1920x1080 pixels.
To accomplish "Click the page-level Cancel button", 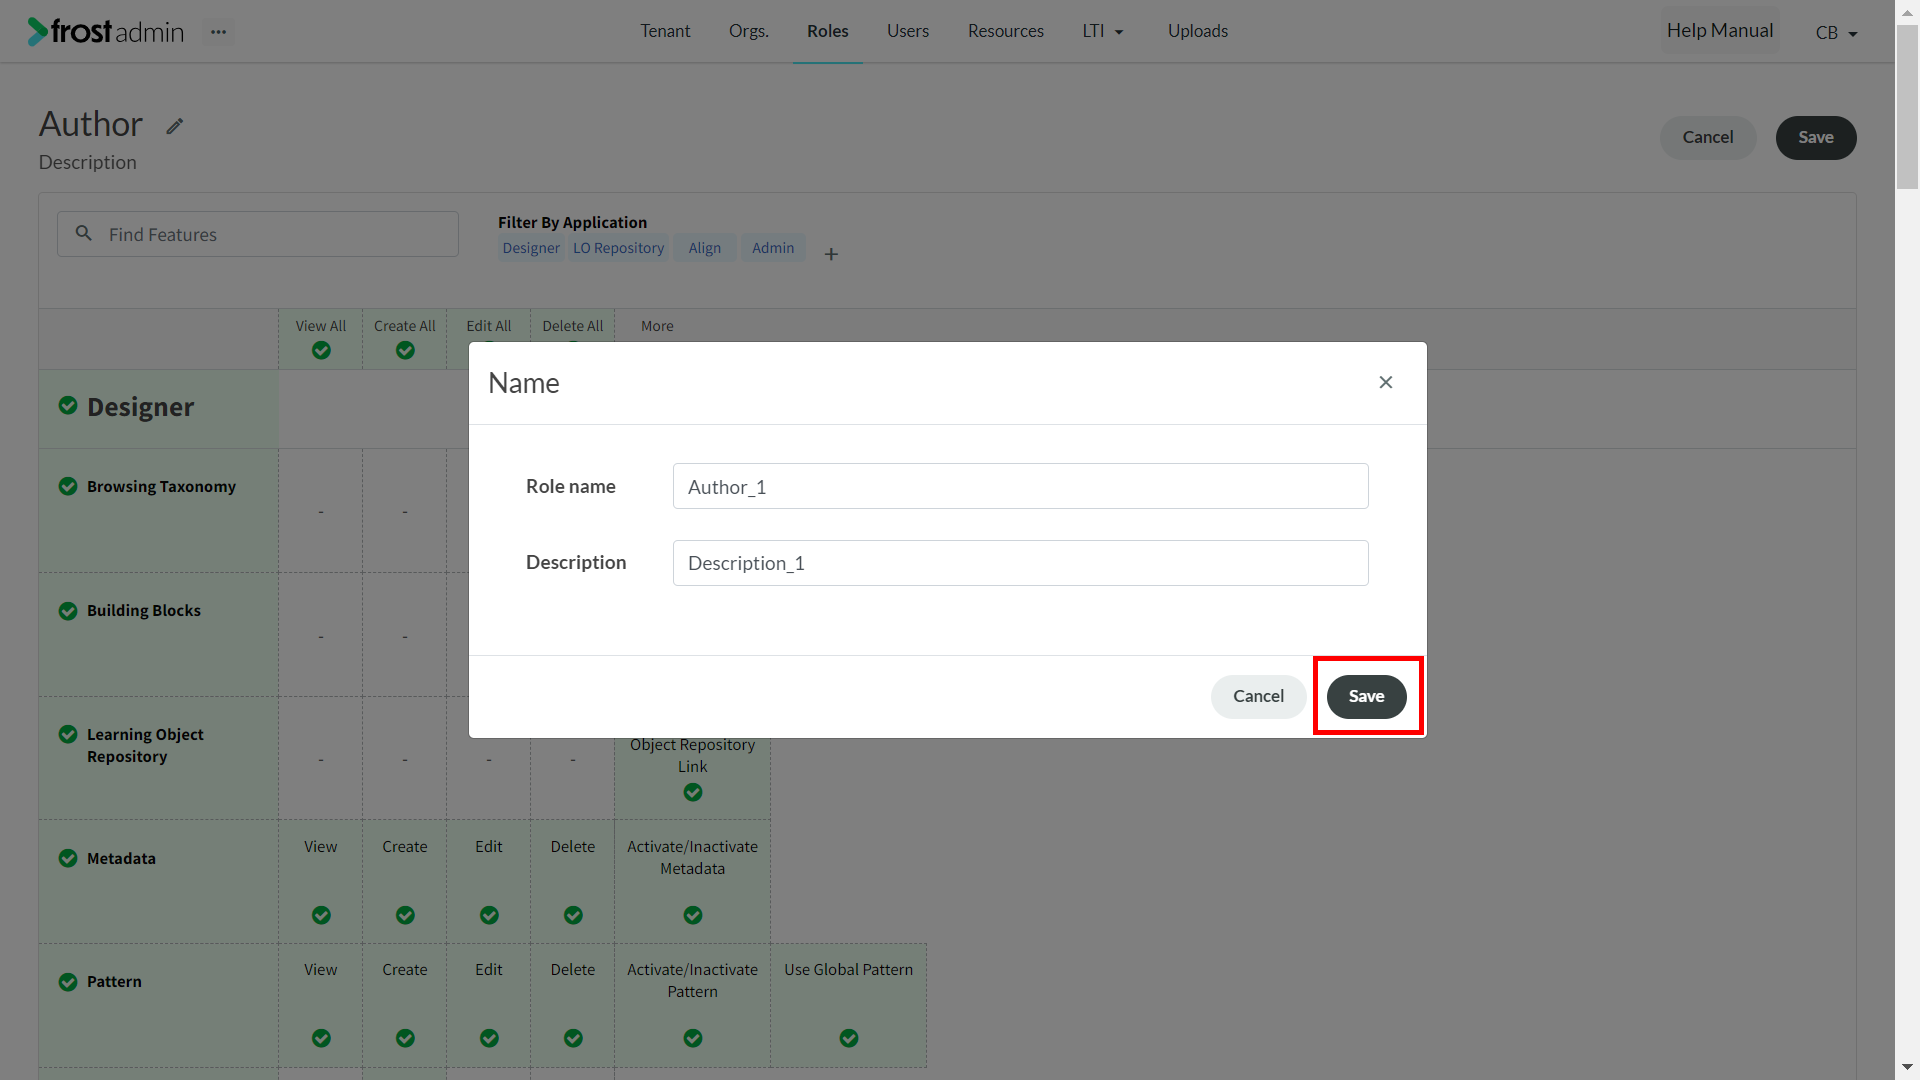I will (1708, 138).
